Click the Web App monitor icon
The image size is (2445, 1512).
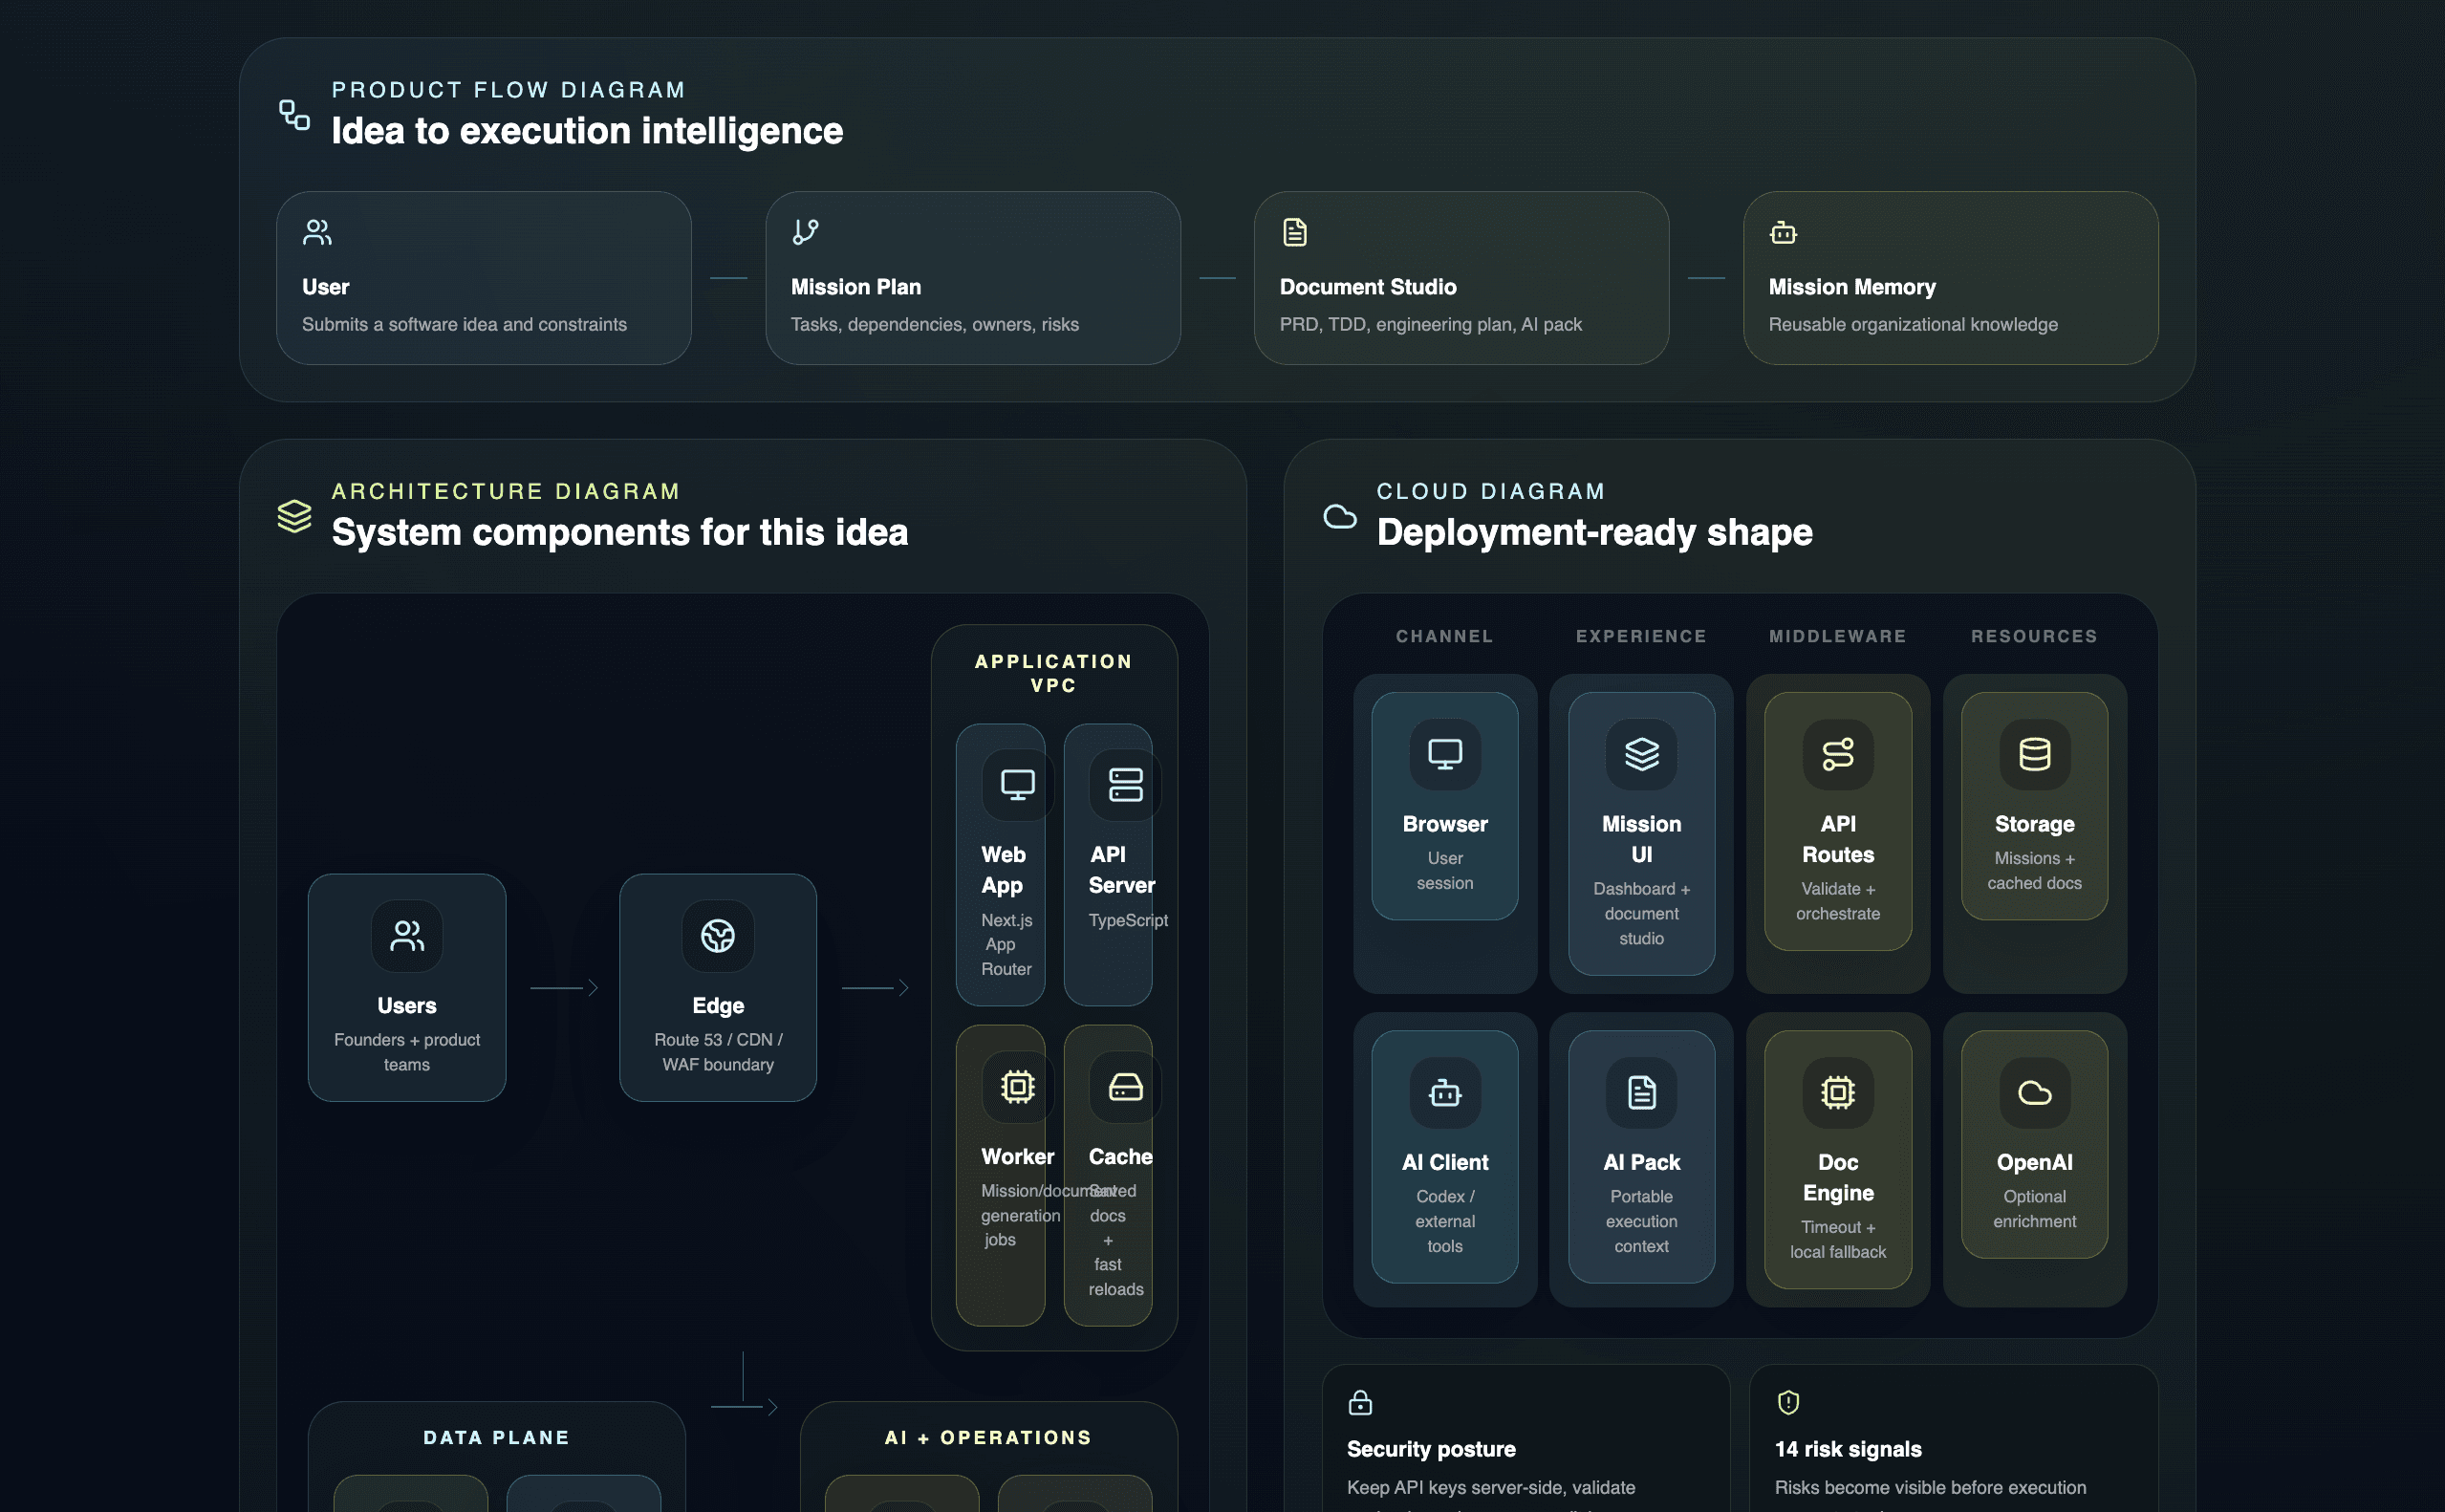click(1018, 785)
